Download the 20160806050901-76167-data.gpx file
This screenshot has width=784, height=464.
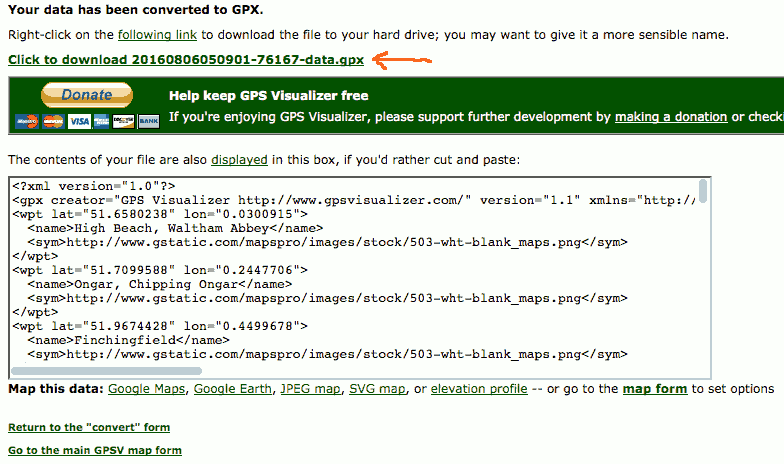click(x=186, y=59)
